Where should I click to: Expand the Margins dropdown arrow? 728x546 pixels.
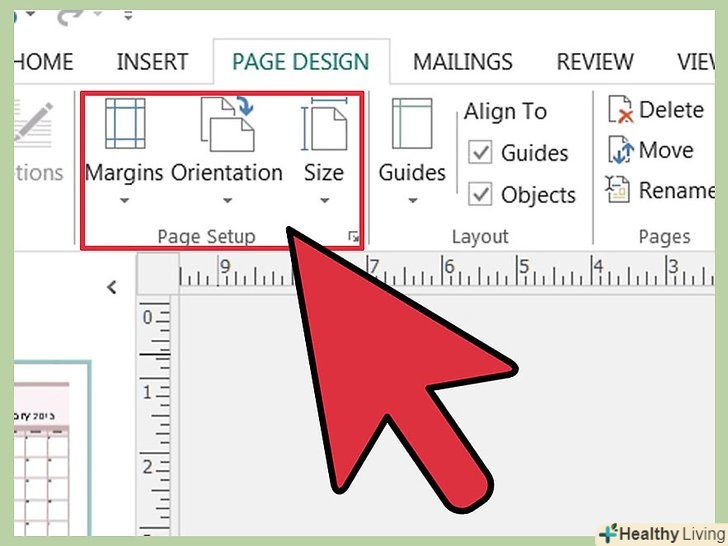(124, 201)
